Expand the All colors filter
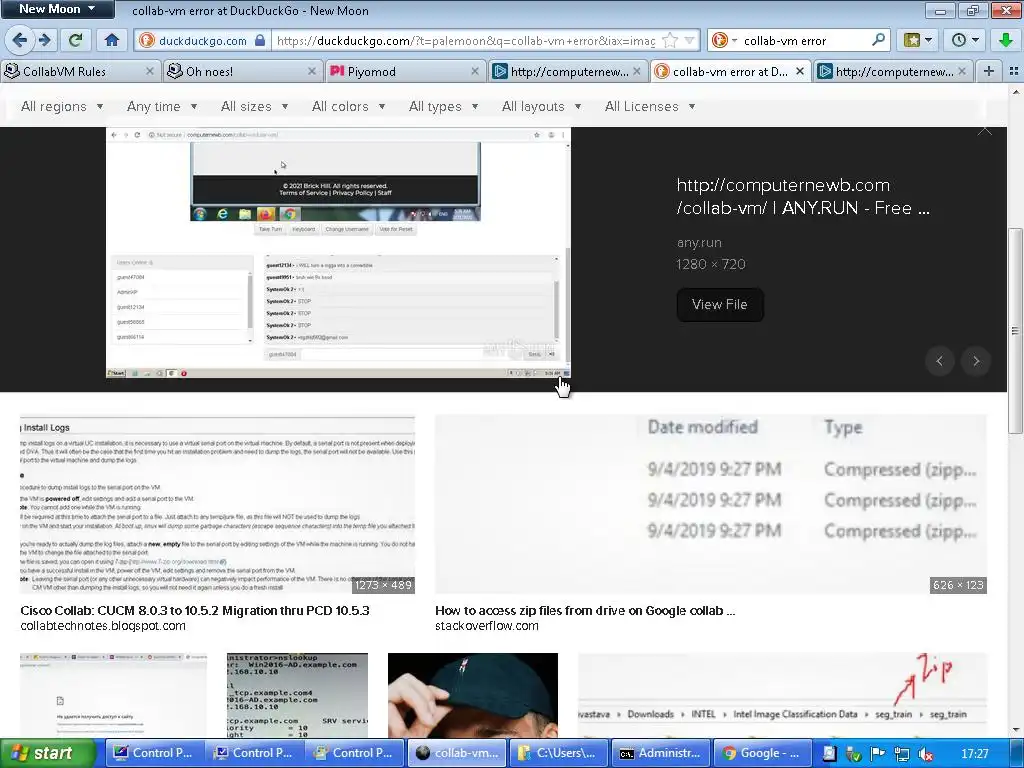The height and width of the screenshot is (768, 1024). click(348, 106)
